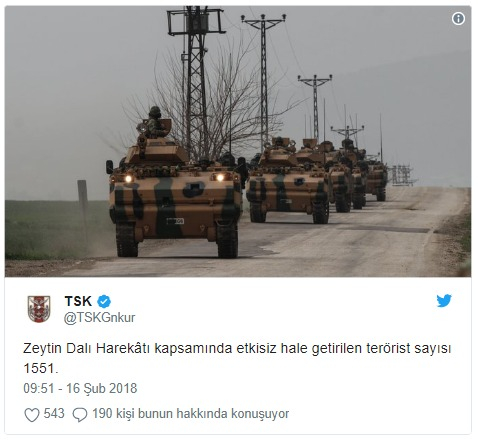Open the 16 Şub 2018 date link
478x441 pixels.
click(x=102, y=388)
